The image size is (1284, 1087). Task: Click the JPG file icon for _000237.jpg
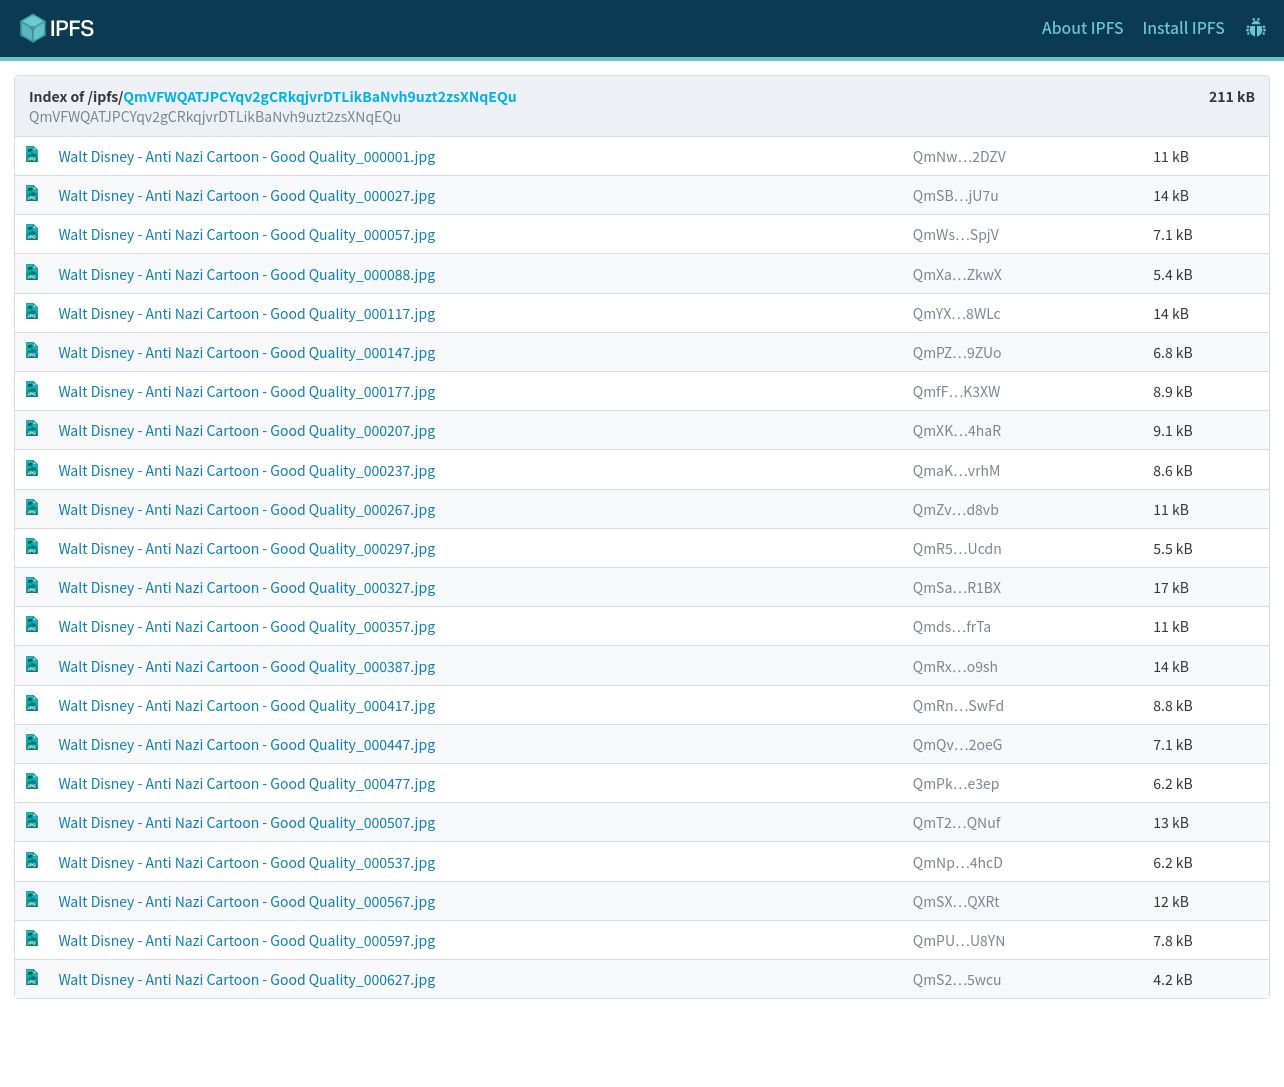point(32,469)
